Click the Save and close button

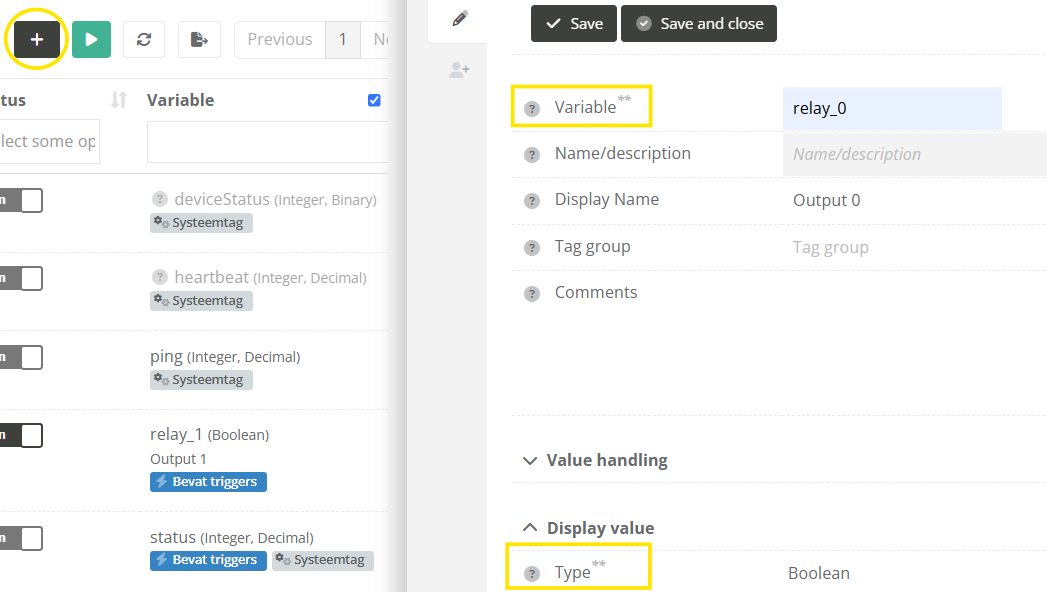pyautogui.click(x=699, y=24)
